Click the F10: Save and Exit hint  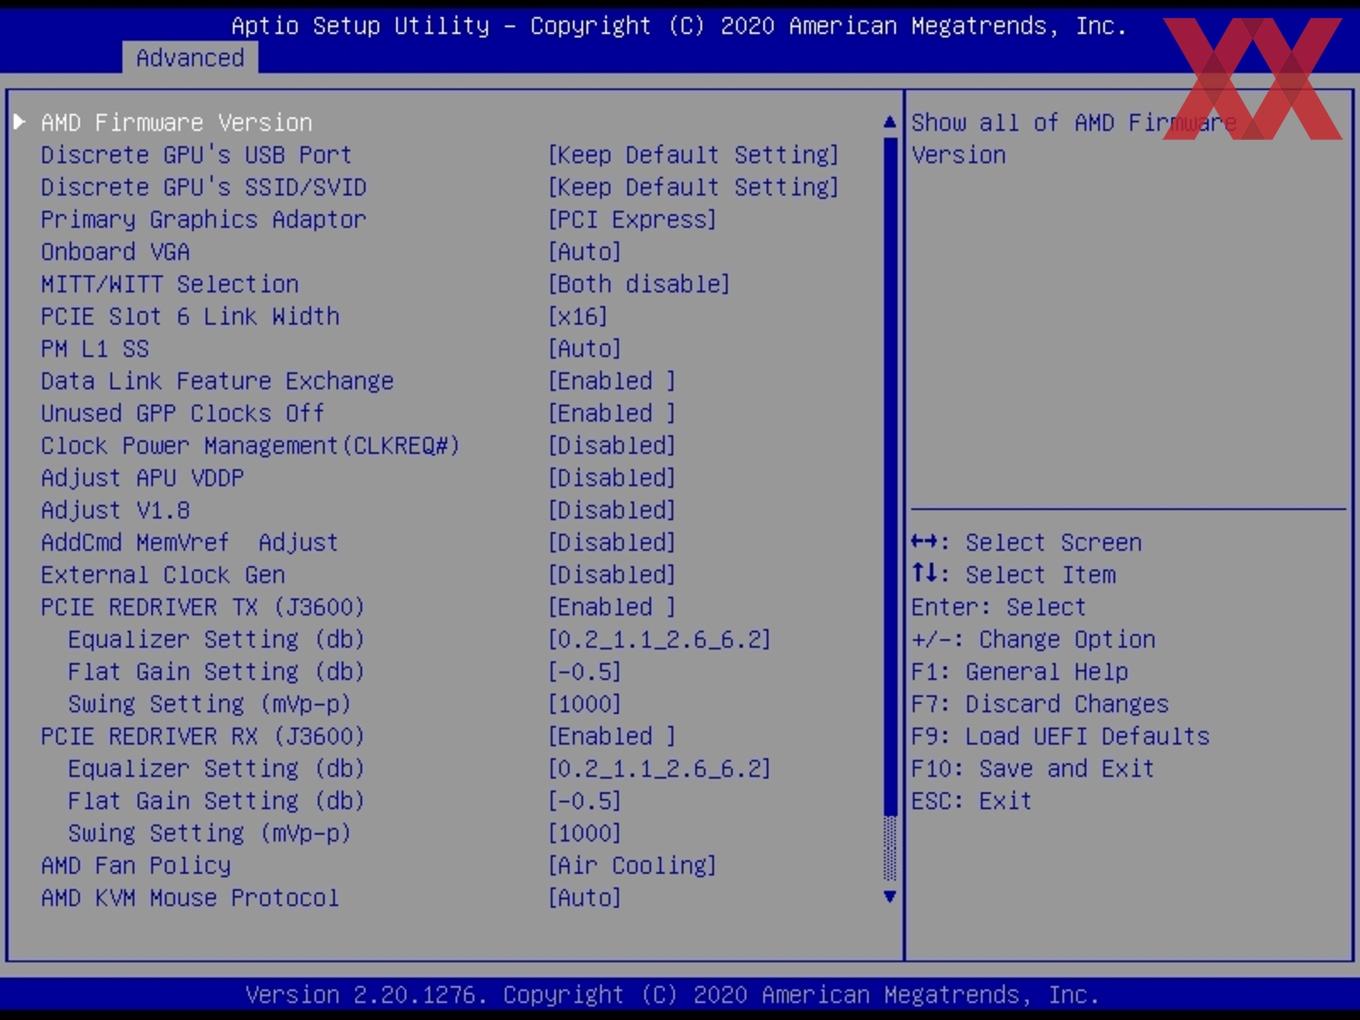coord(1033,769)
